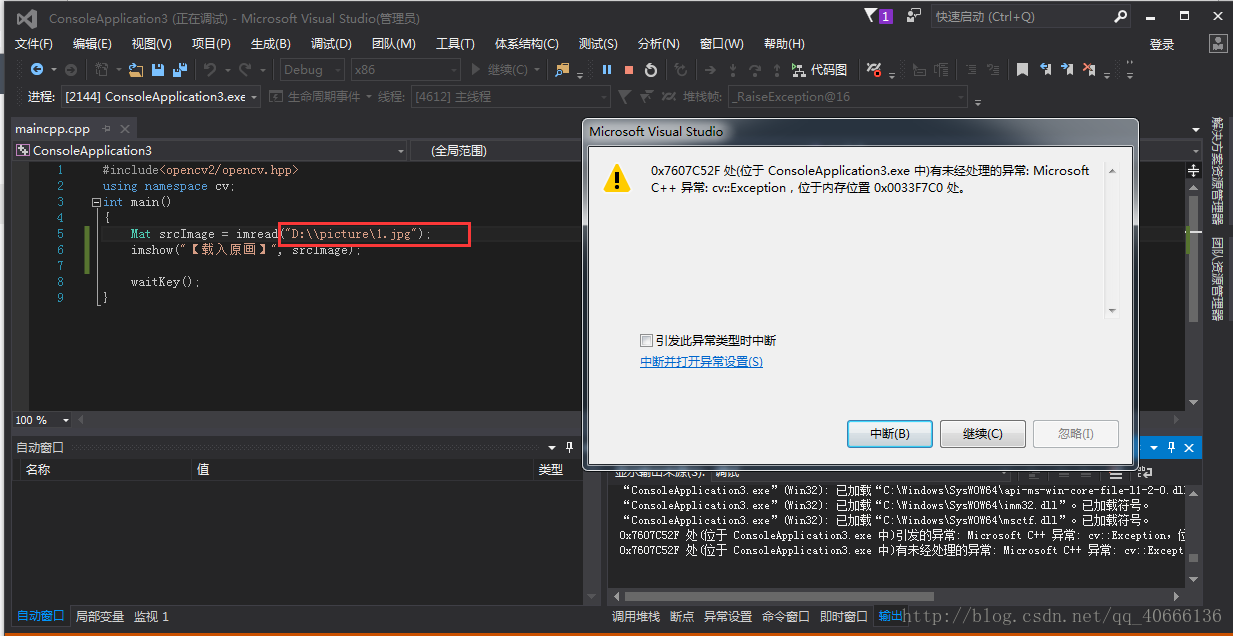Screen dimensions: 1233x636
Task: Switch to the 即时窗口 tab
Action: tap(844, 617)
